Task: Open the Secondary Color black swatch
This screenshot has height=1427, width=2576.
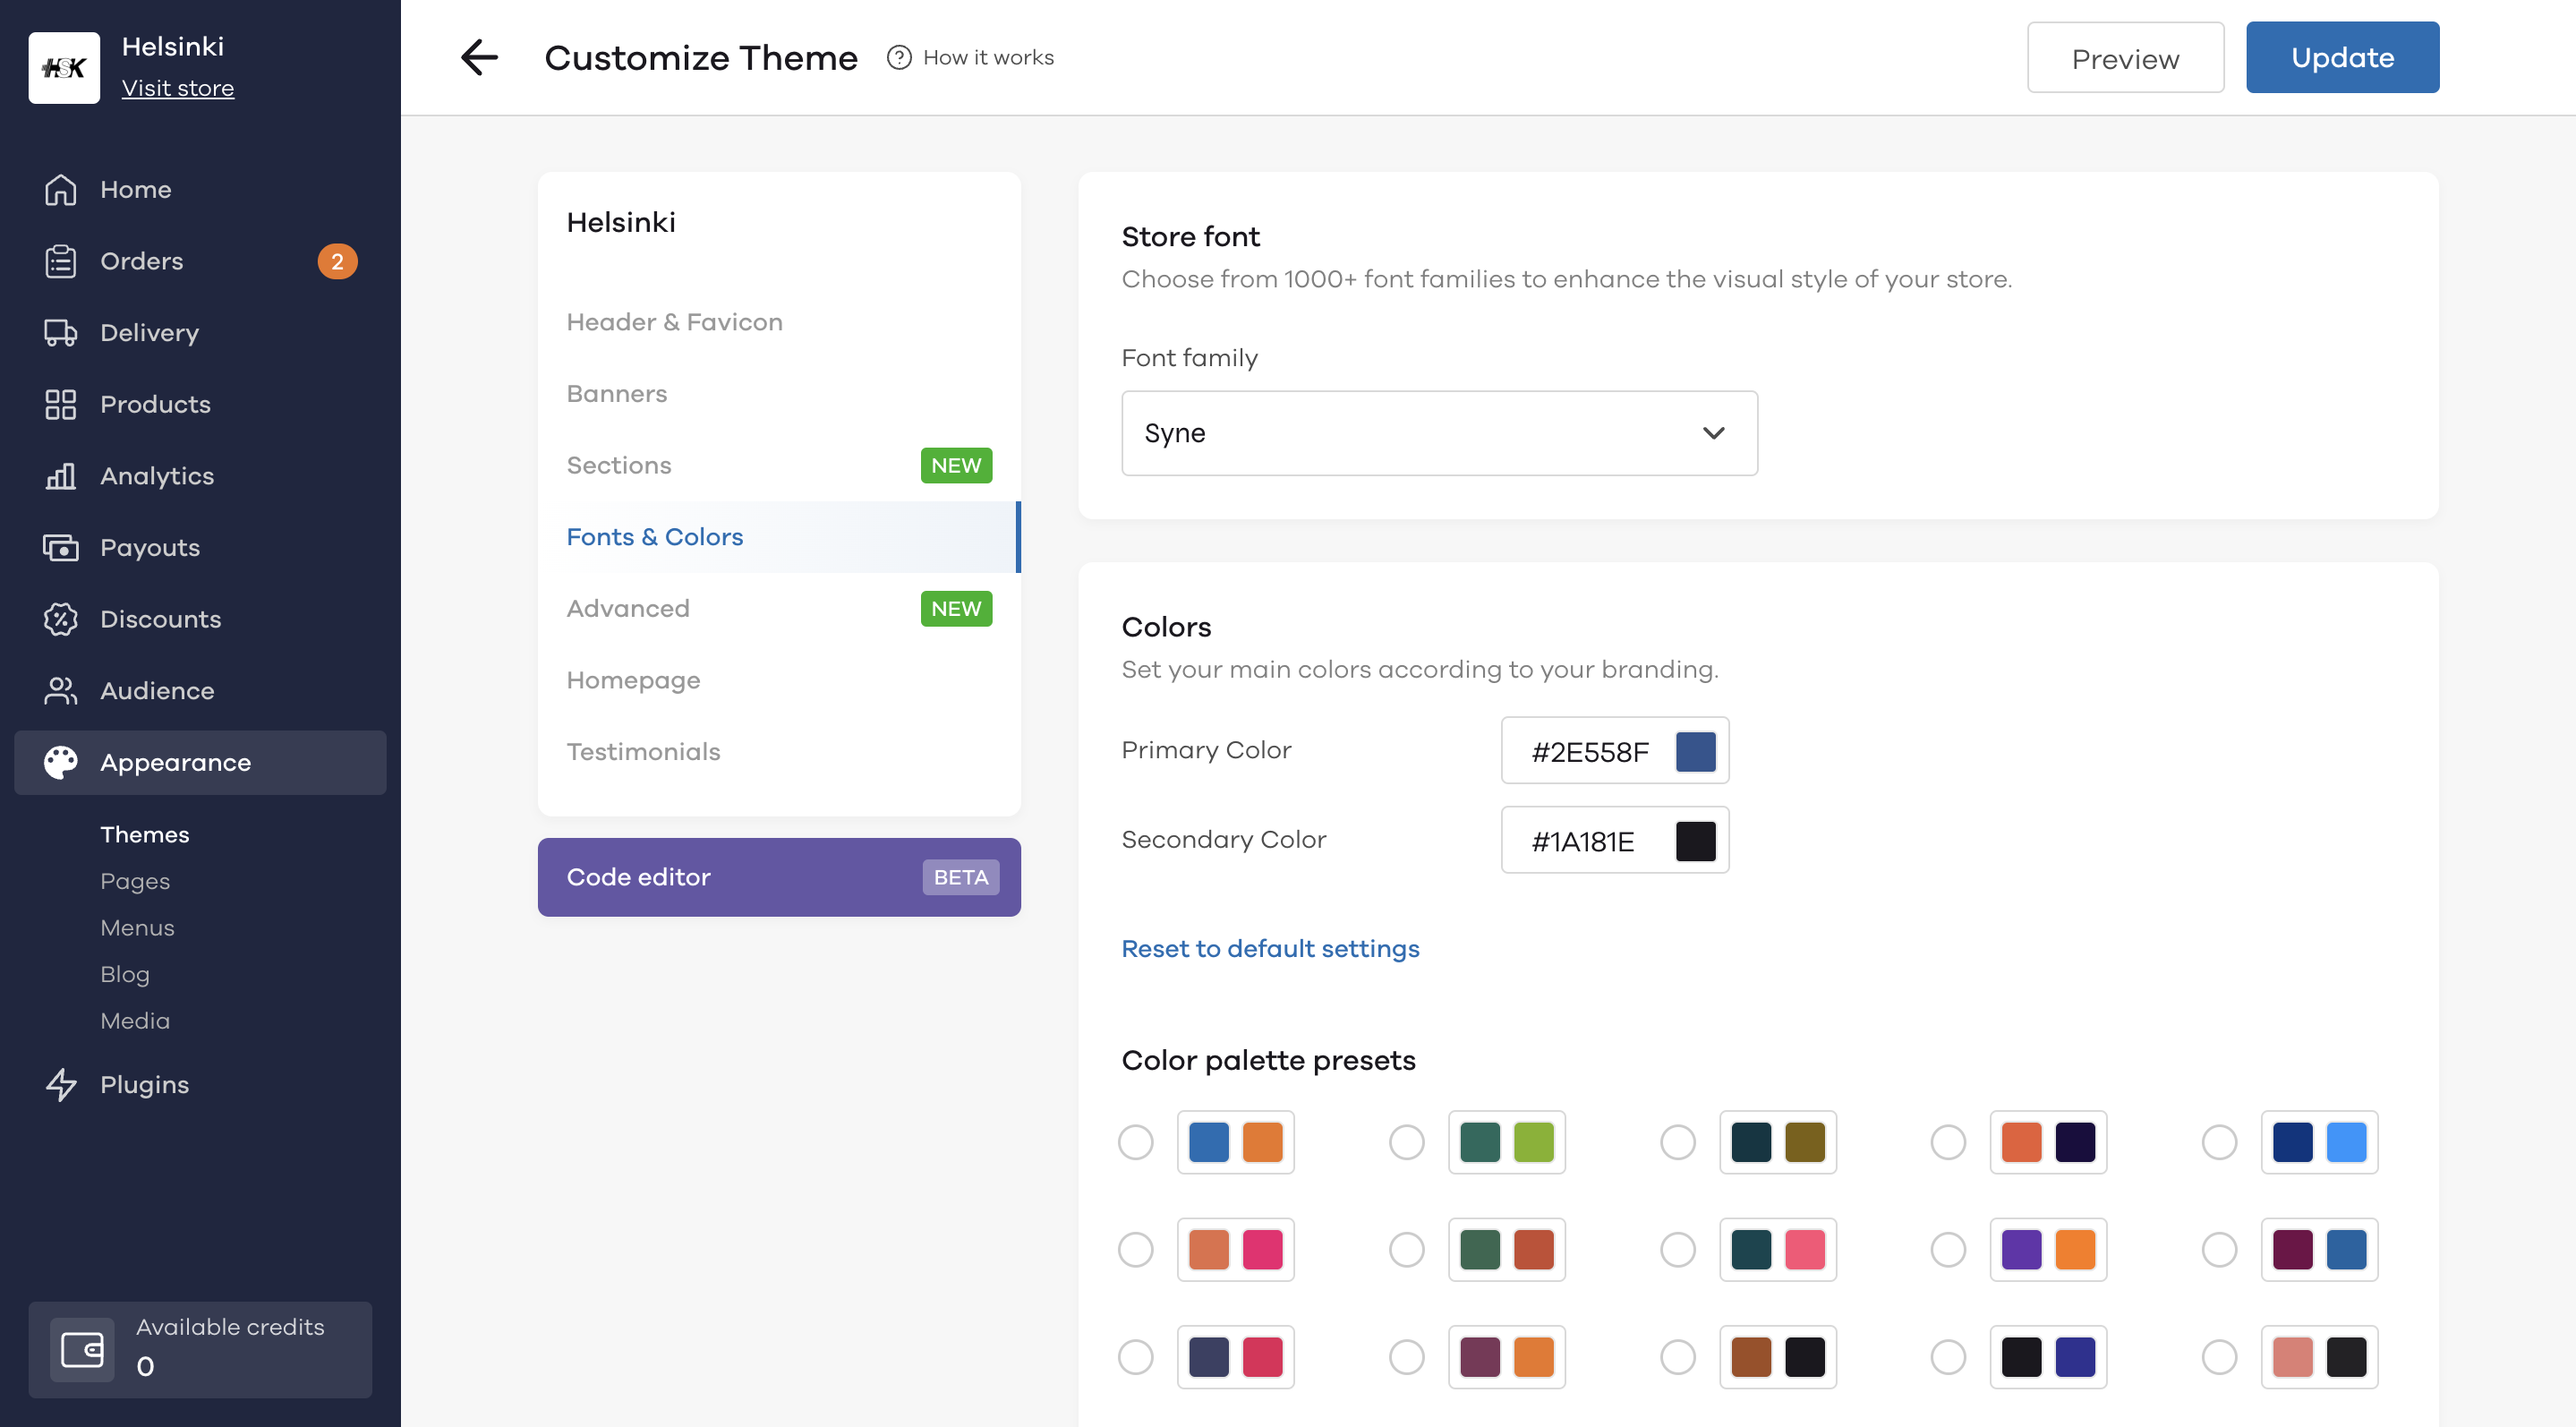Action: click(1695, 841)
